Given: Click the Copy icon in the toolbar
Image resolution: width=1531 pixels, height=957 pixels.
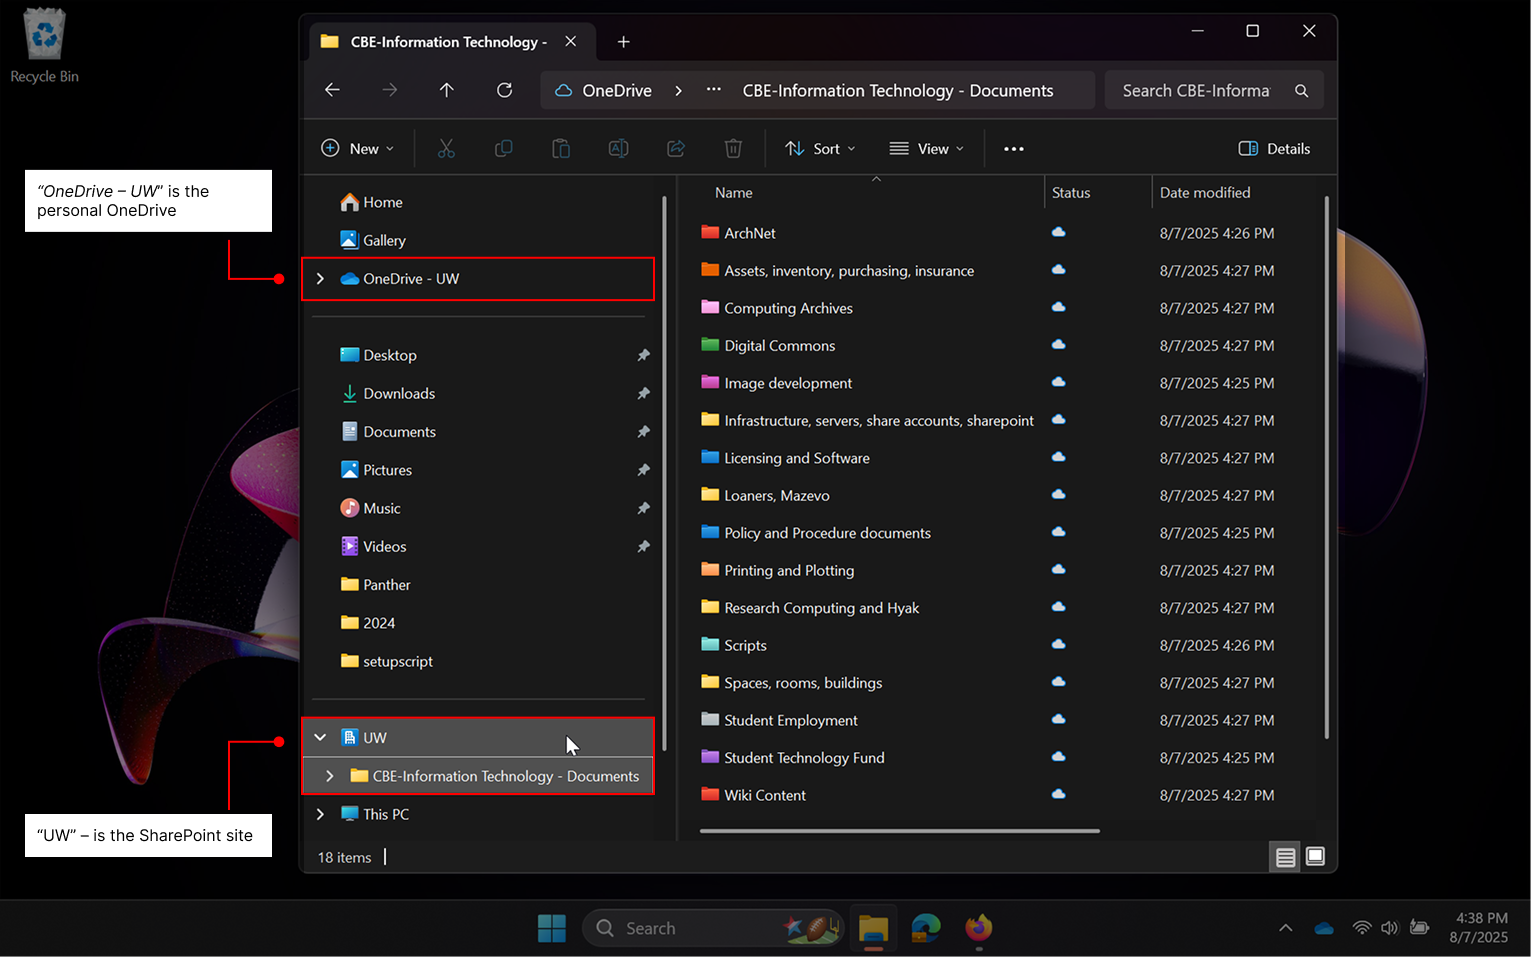Looking at the screenshot, I should (x=503, y=148).
